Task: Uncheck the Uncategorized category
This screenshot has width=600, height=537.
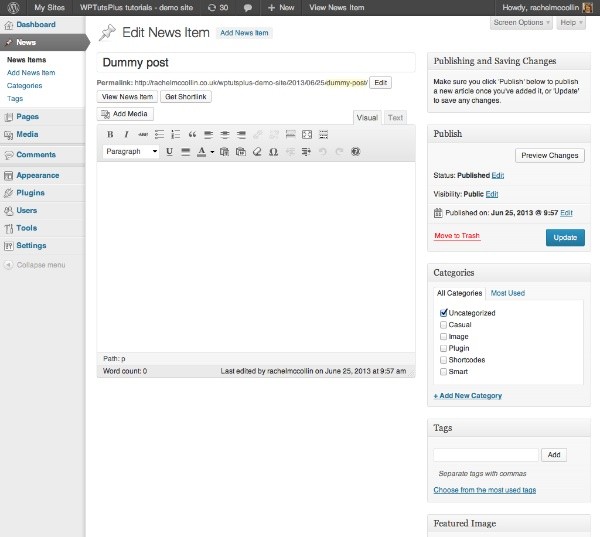Action: coord(443,313)
